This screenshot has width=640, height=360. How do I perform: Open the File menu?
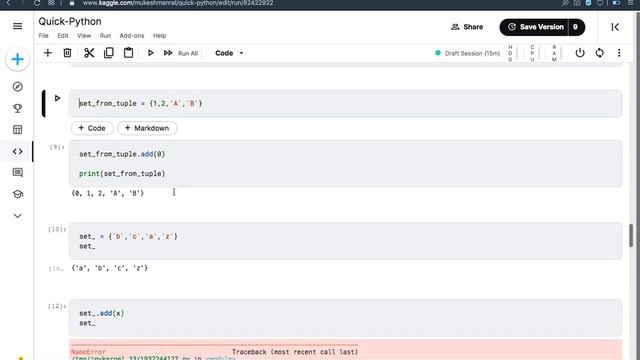coord(43,36)
